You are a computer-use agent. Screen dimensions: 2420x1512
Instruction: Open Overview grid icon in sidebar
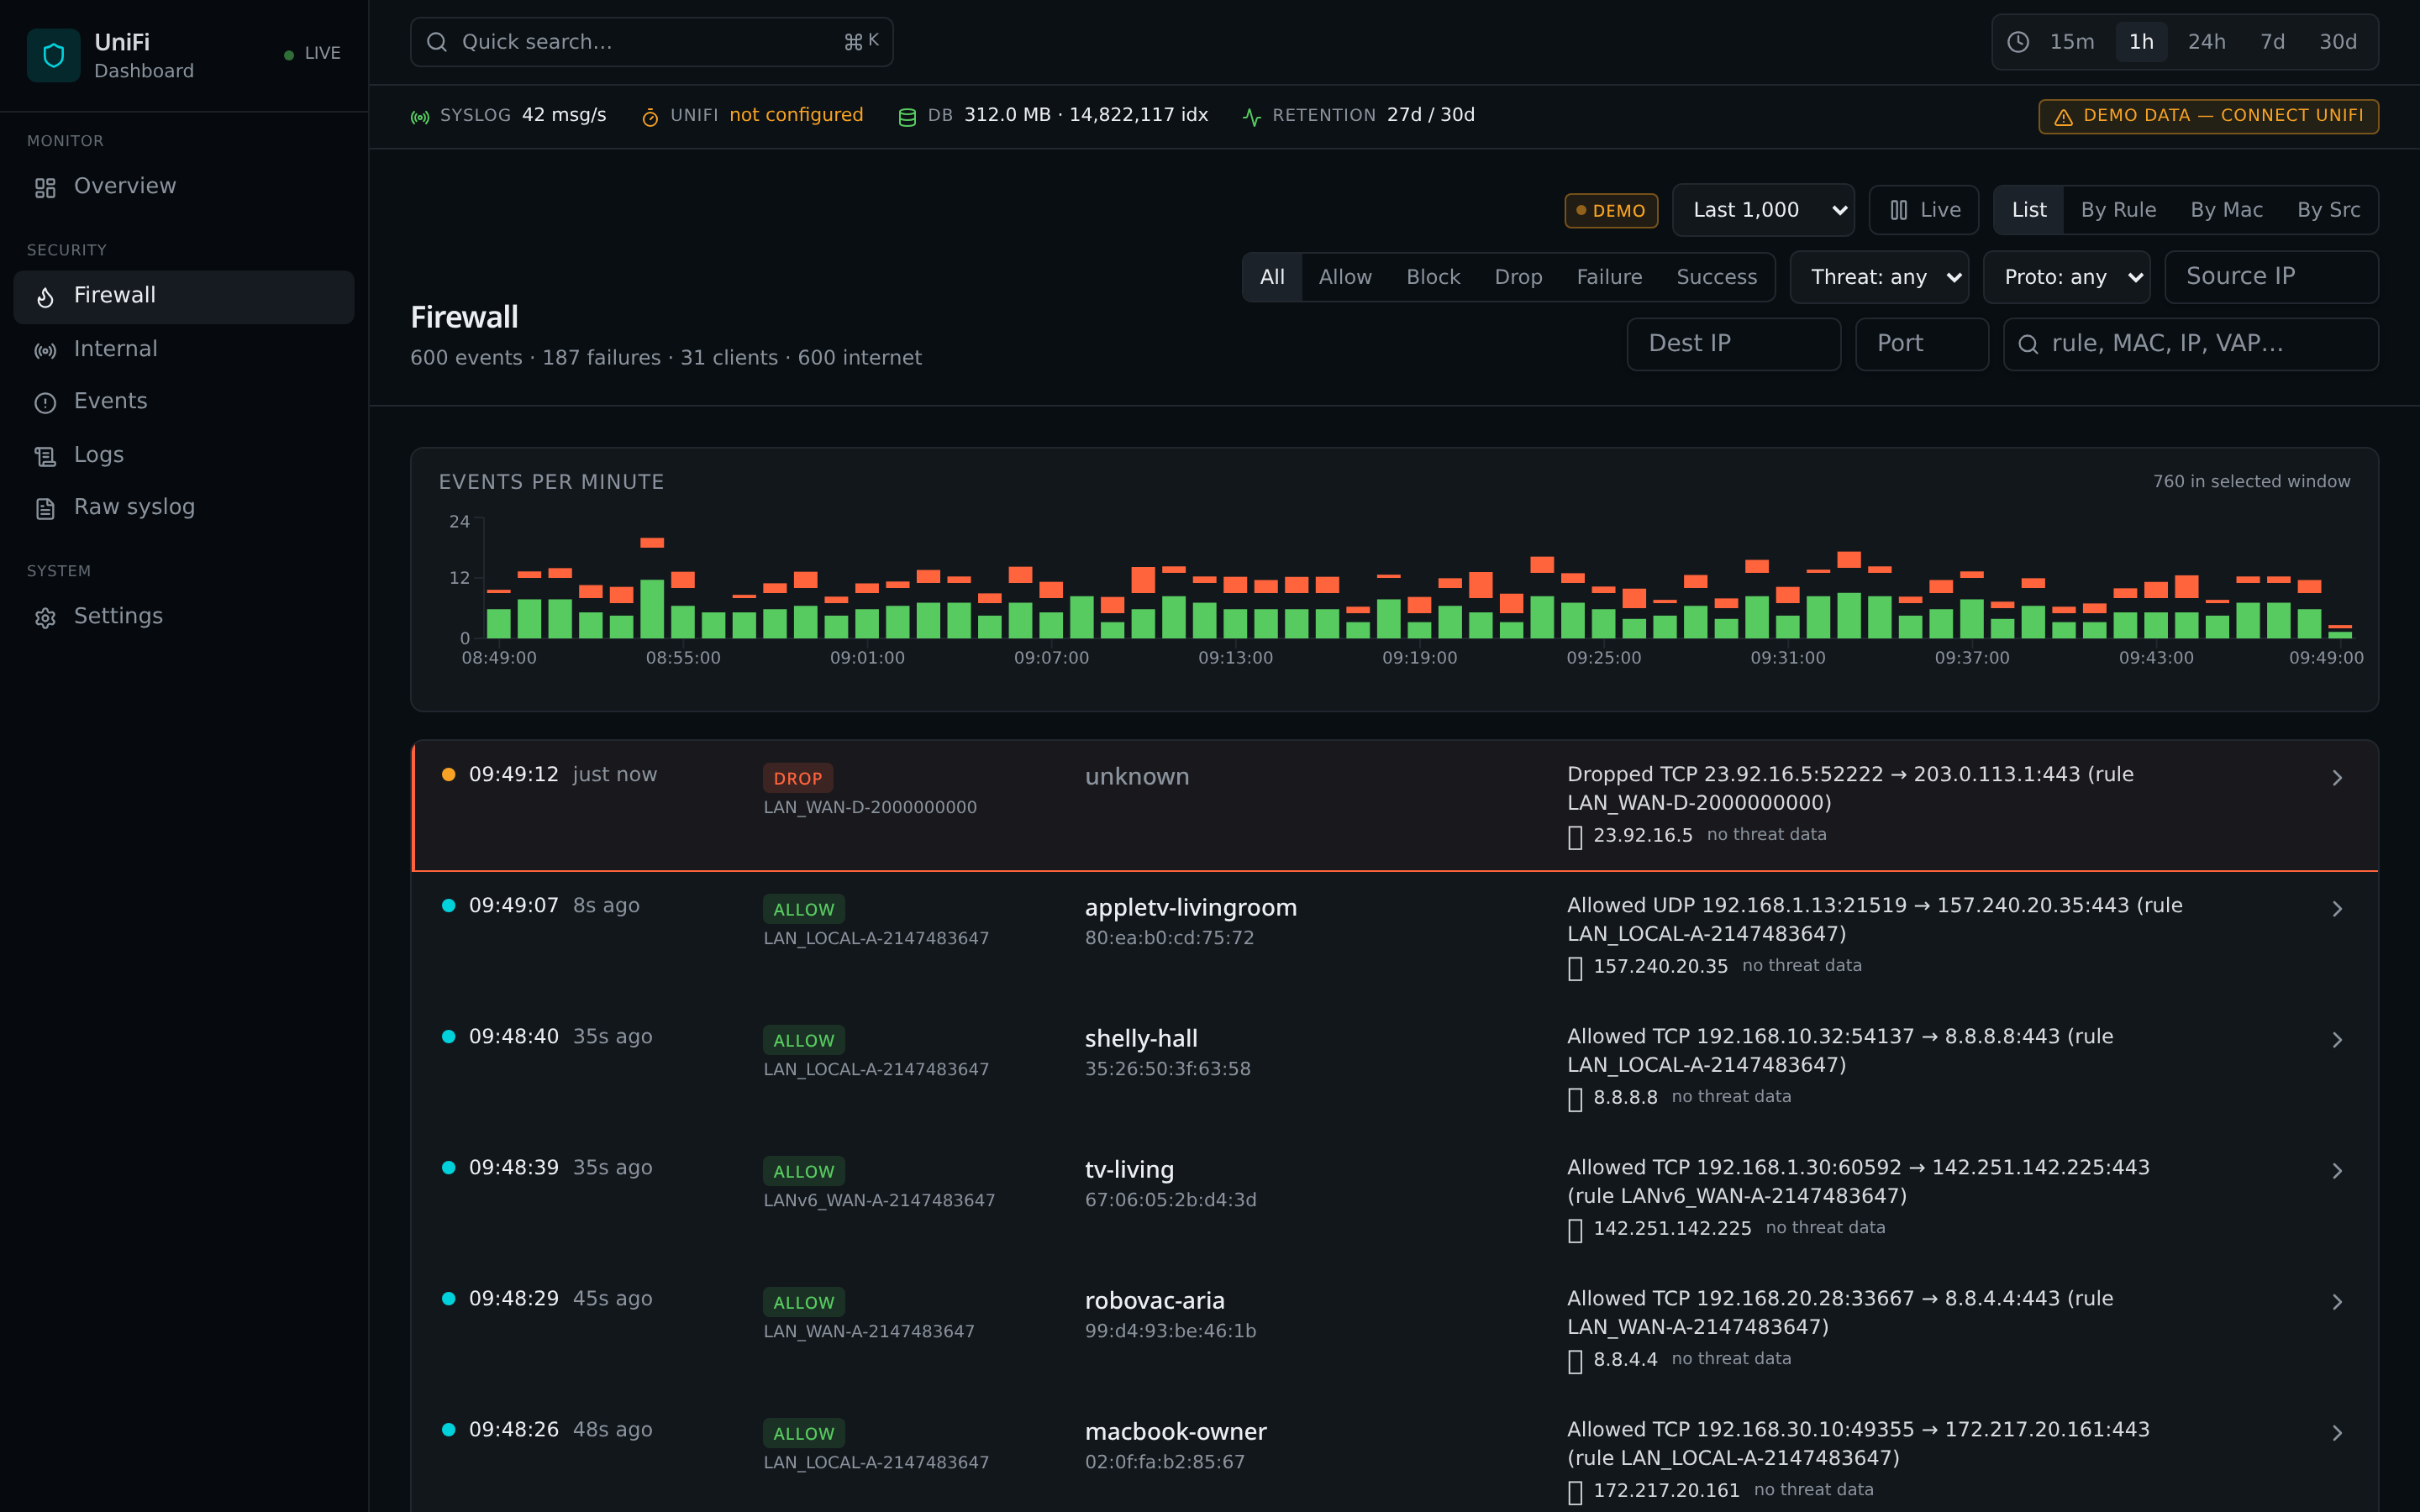tap(45, 187)
